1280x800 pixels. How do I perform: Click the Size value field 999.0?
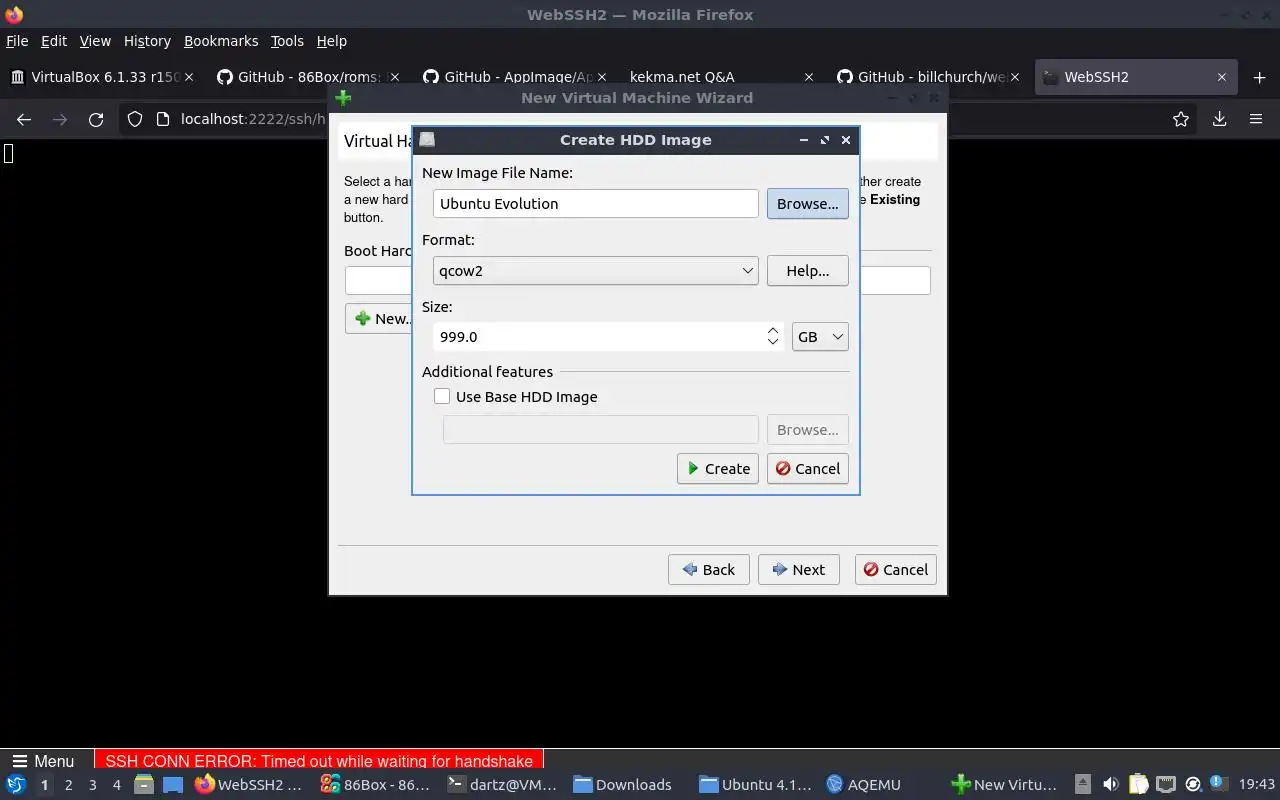[x=600, y=337]
